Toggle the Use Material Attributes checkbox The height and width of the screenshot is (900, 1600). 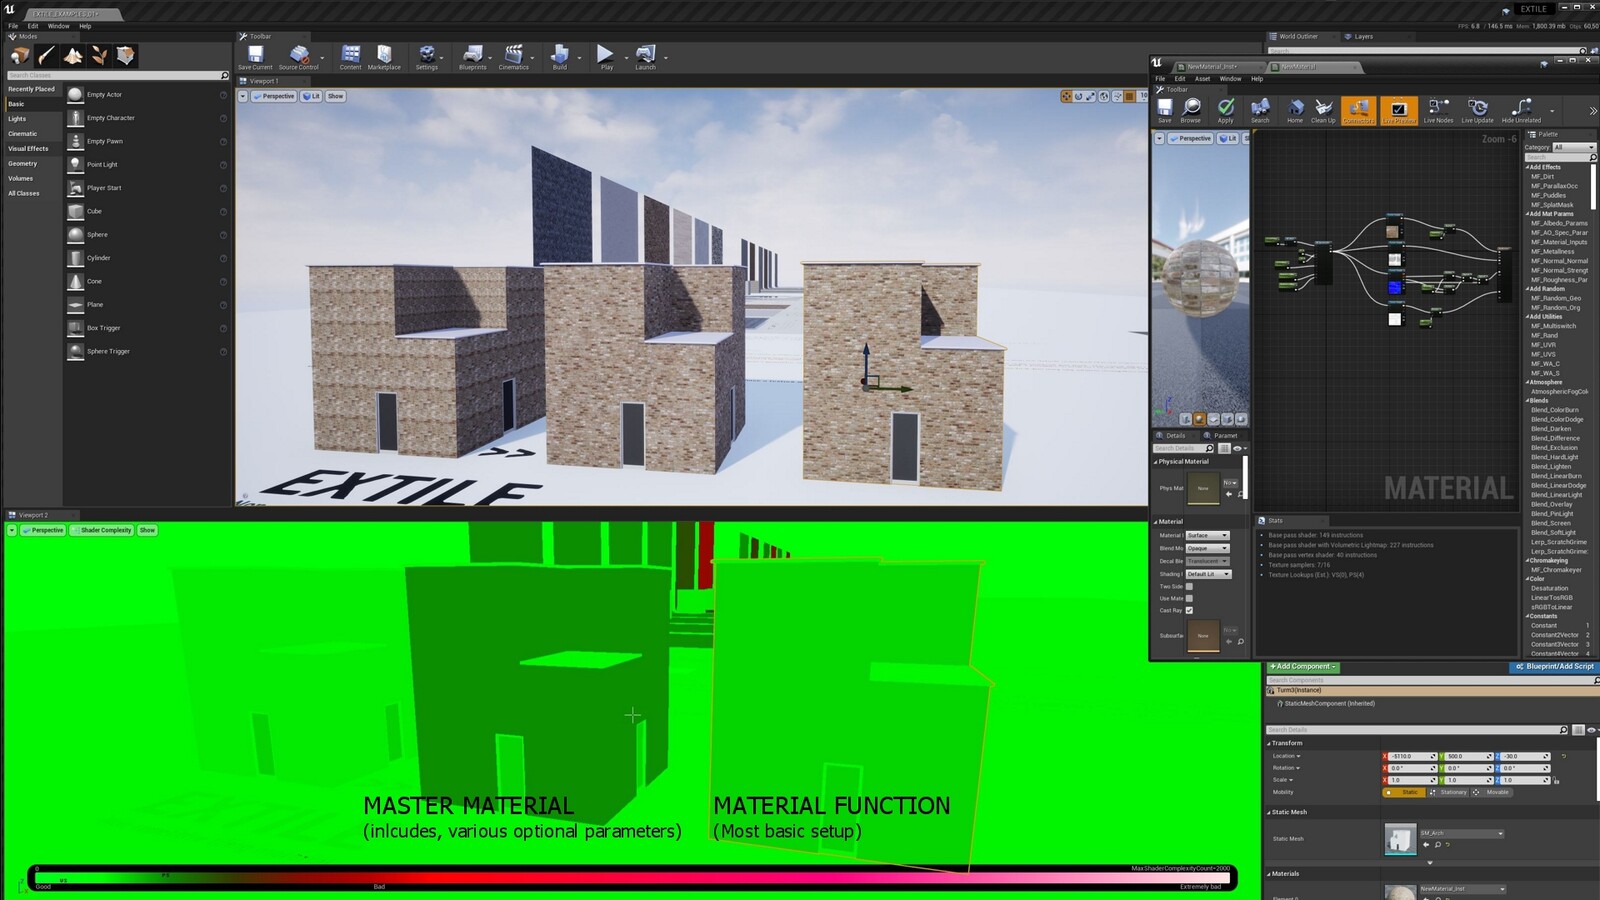[x=1189, y=598]
